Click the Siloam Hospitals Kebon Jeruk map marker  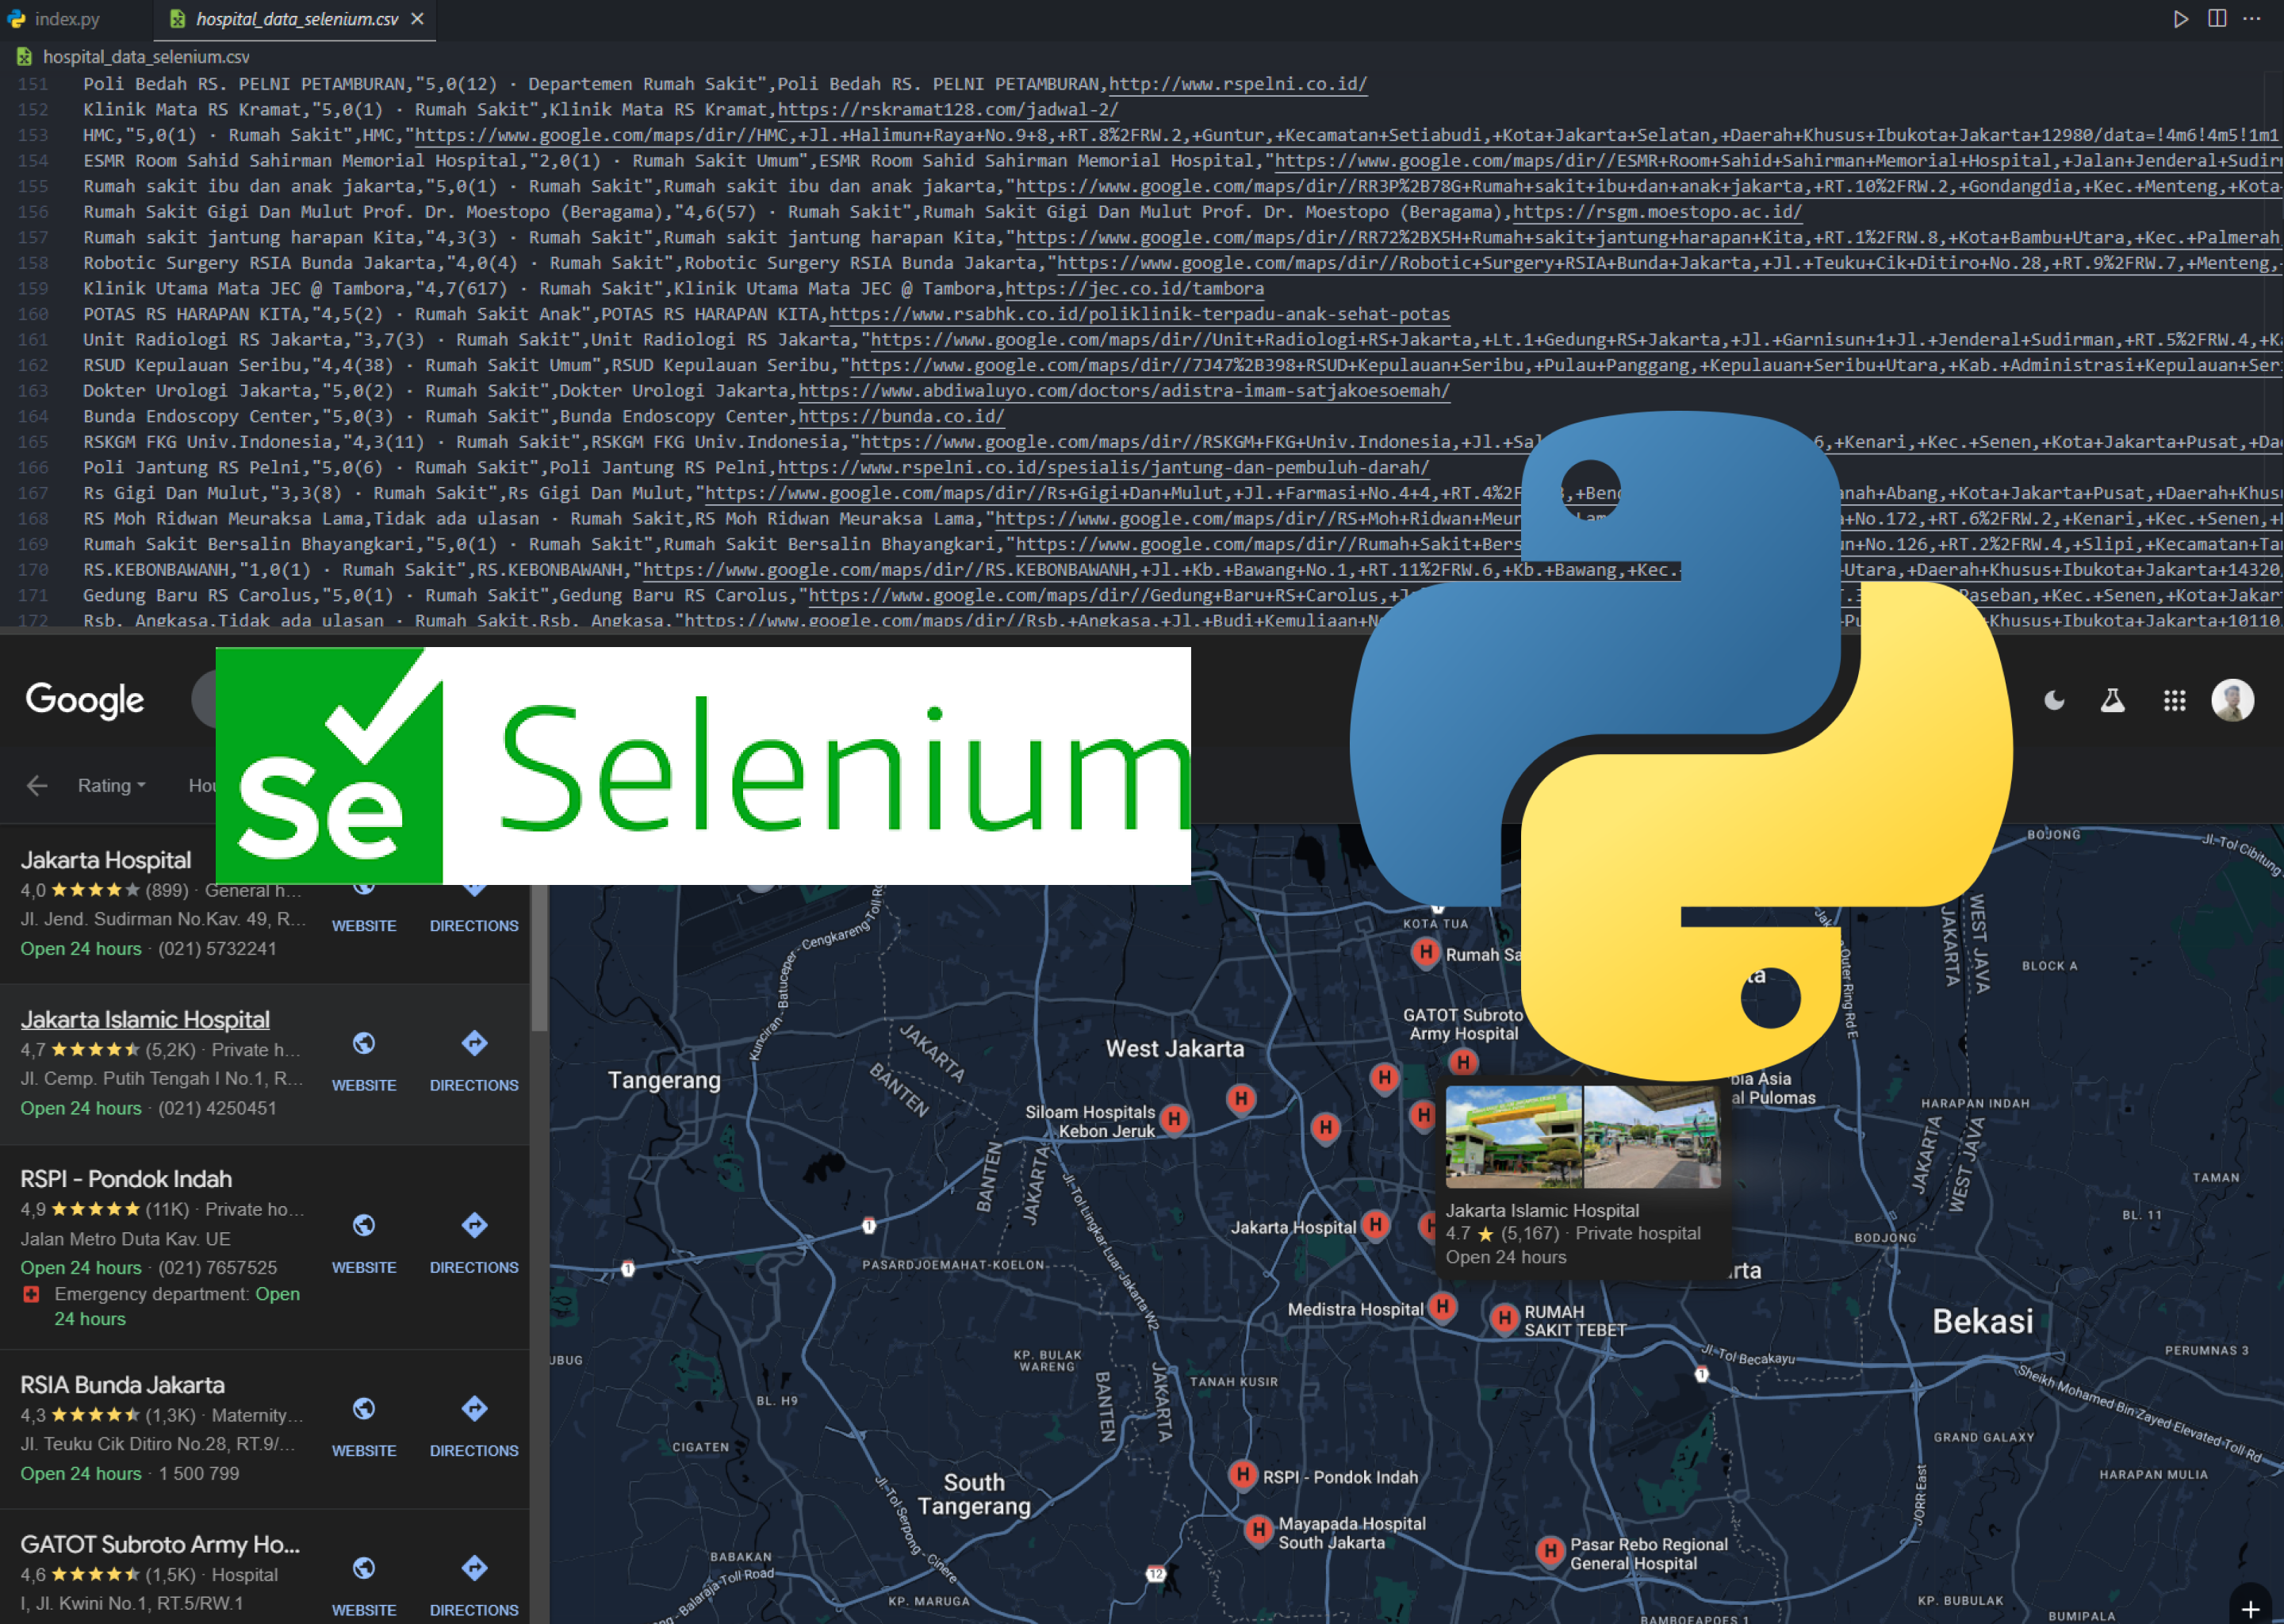click(x=1174, y=1119)
